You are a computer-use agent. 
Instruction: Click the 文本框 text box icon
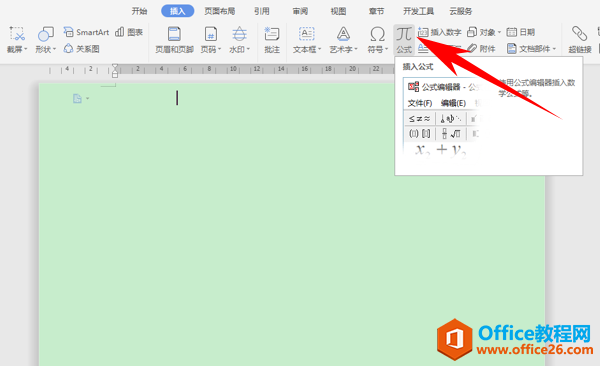pos(307,34)
